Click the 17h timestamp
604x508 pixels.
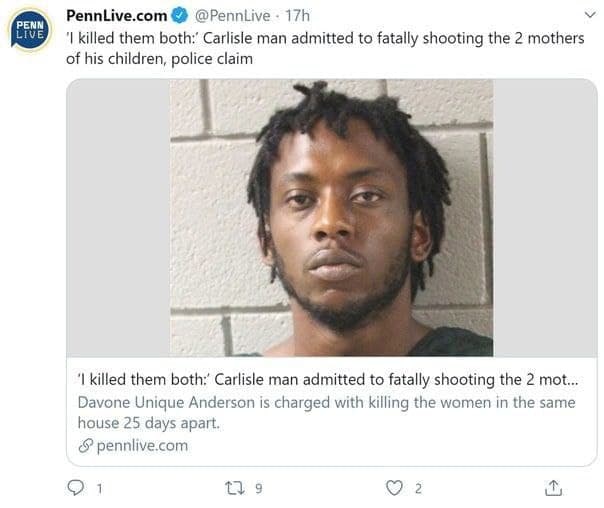(297, 16)
